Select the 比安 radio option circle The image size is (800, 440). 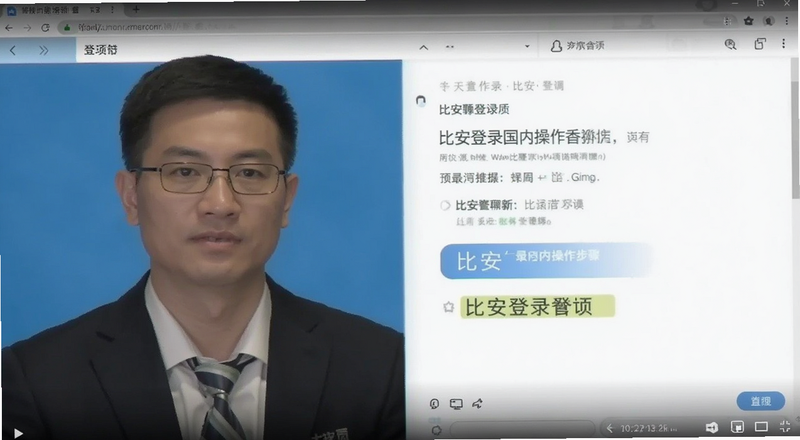click(x=445, y=205)
